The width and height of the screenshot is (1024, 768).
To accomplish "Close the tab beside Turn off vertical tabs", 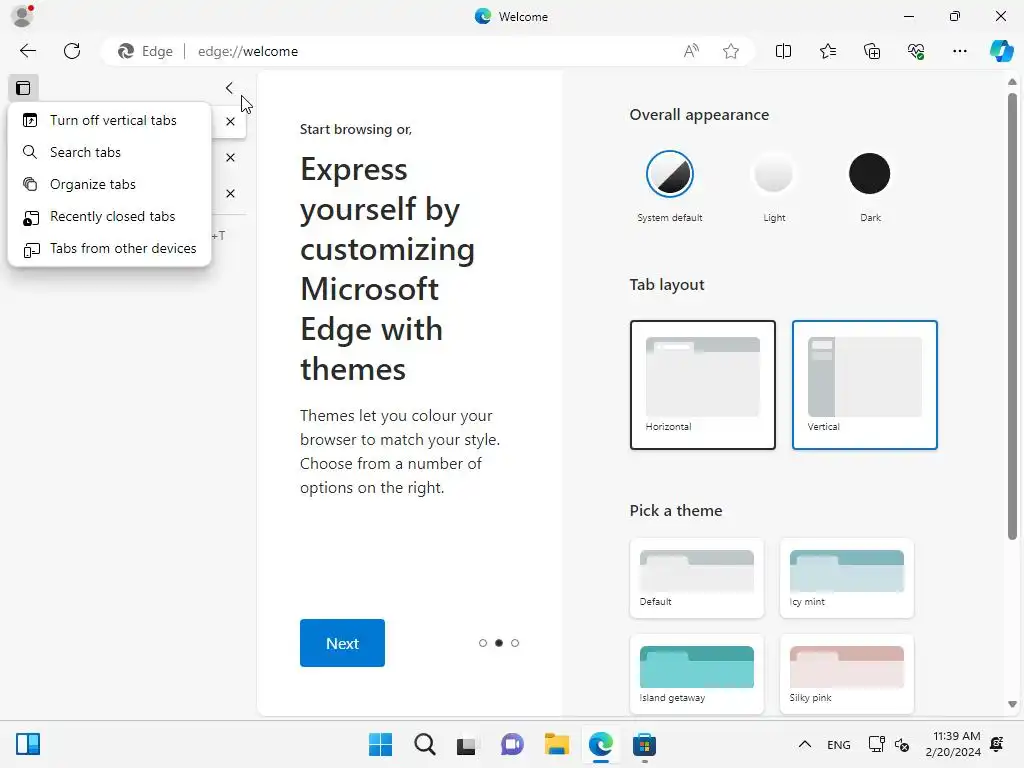I will [231, 121].
